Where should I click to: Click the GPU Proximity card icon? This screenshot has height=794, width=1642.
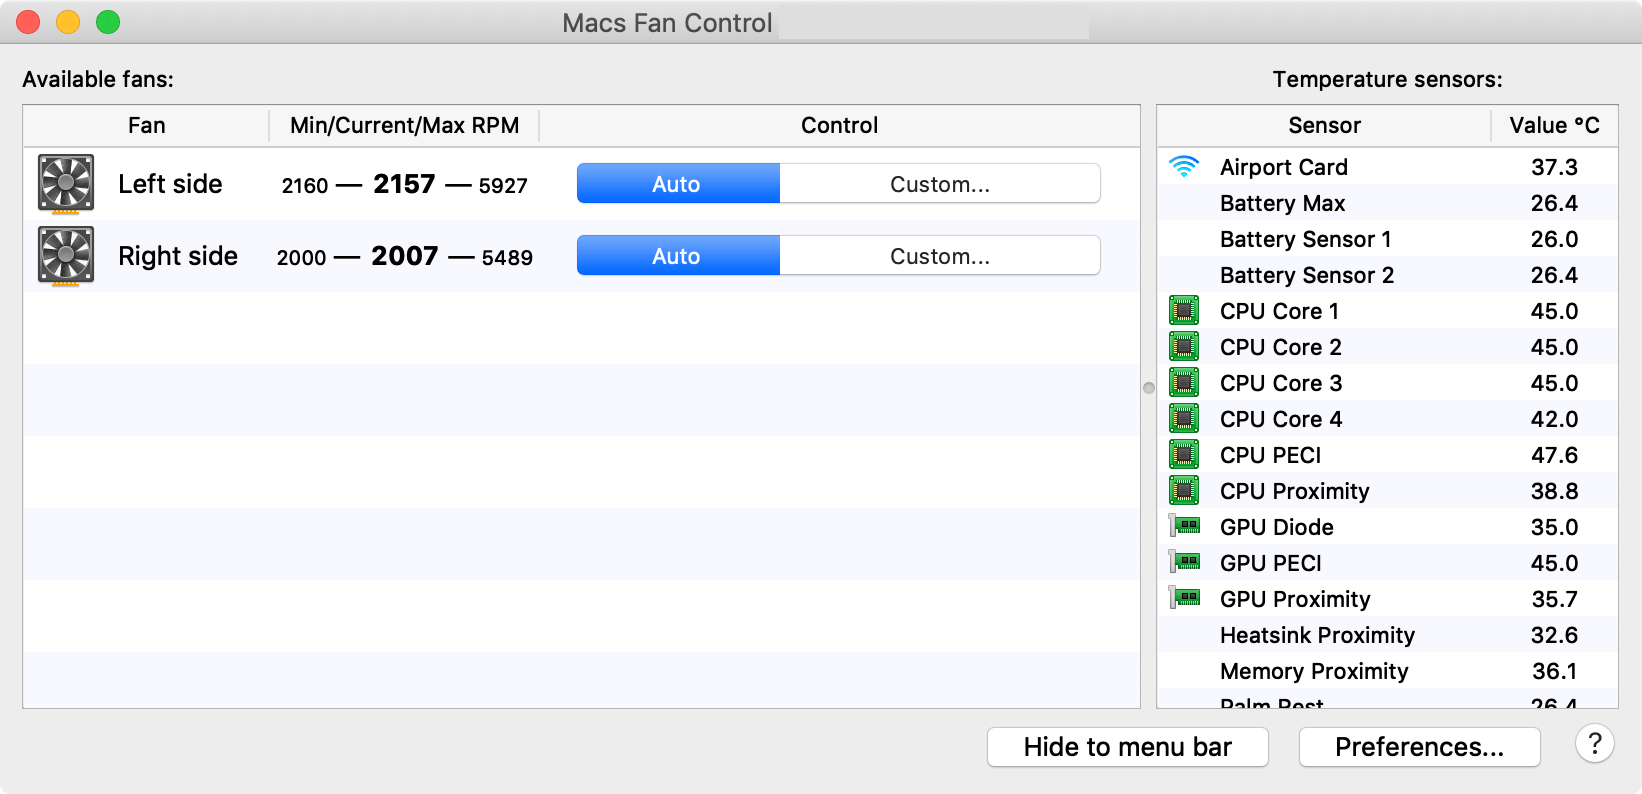click(1184, 598)
